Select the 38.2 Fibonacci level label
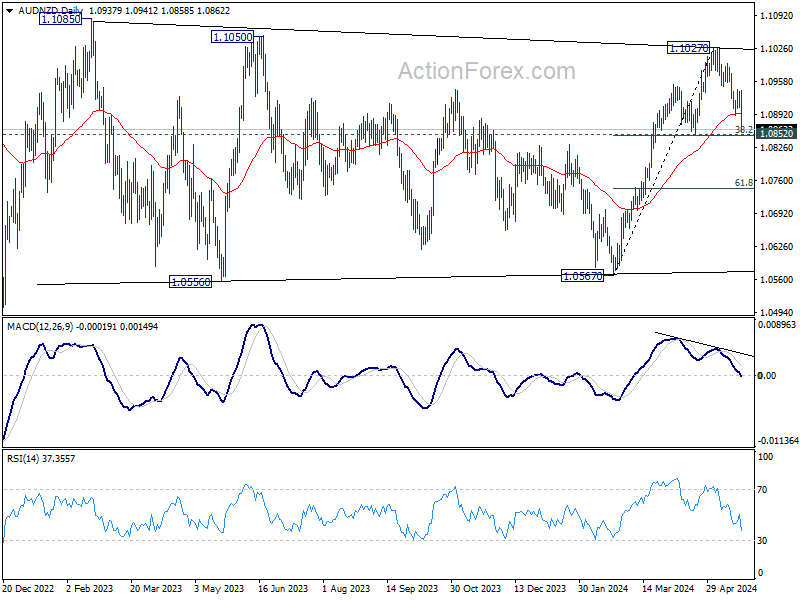 pos(743,130)
